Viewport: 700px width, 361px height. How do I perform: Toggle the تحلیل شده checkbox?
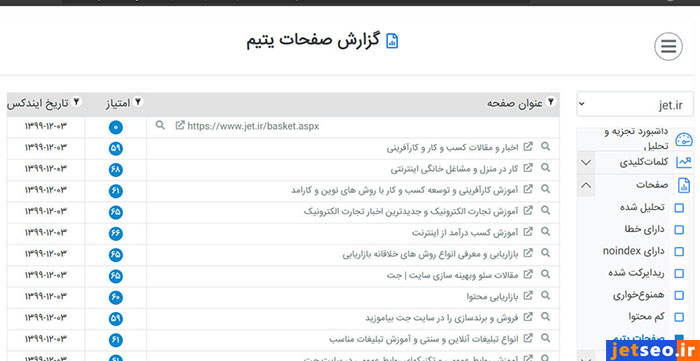[679, 207]
